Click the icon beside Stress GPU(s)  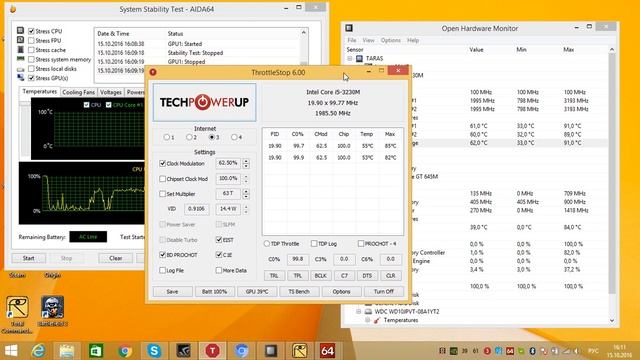click(x=20, y=78)
